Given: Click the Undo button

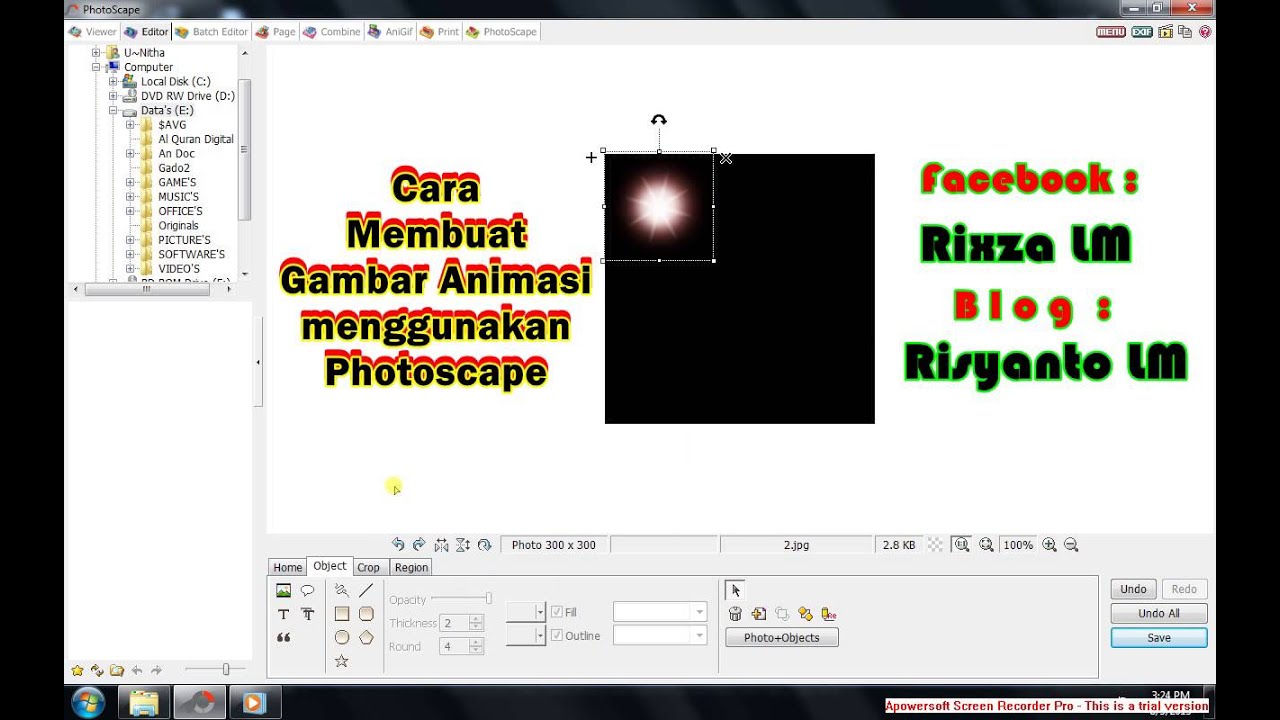Looking at the screenshot, I should (1133, 589).
